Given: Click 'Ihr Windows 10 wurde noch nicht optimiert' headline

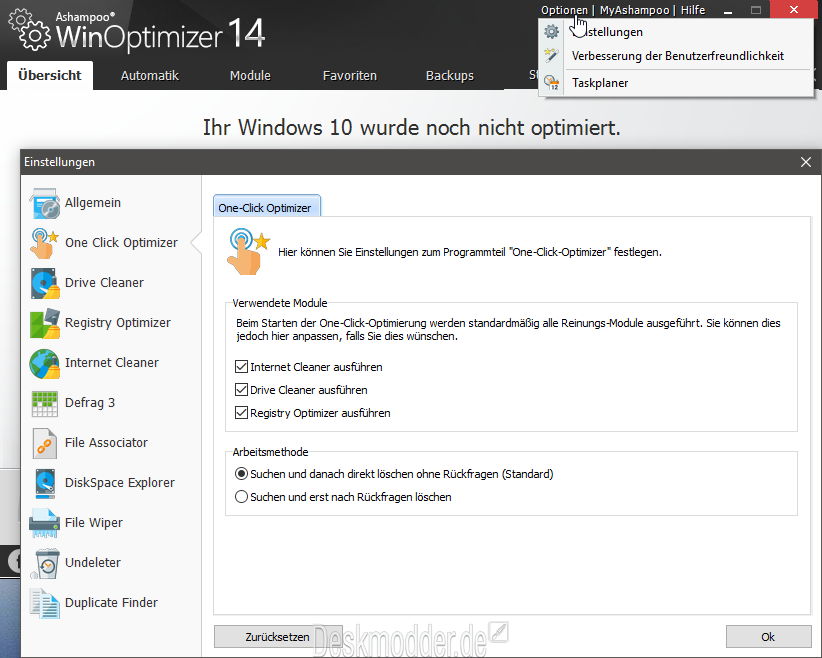Looking at the screenshot, I should pyautogui.click(x=412, y=127).
